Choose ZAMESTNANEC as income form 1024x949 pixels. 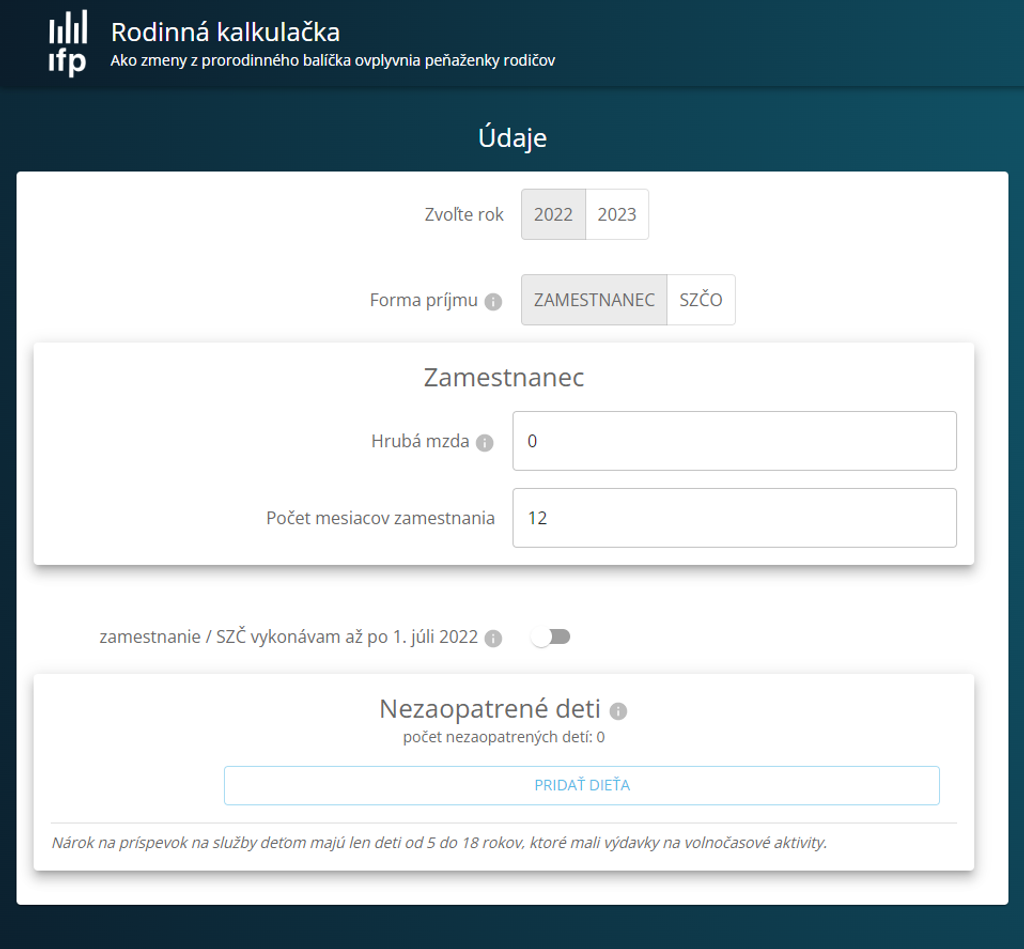pyautogui.click(x=594, y=300)
